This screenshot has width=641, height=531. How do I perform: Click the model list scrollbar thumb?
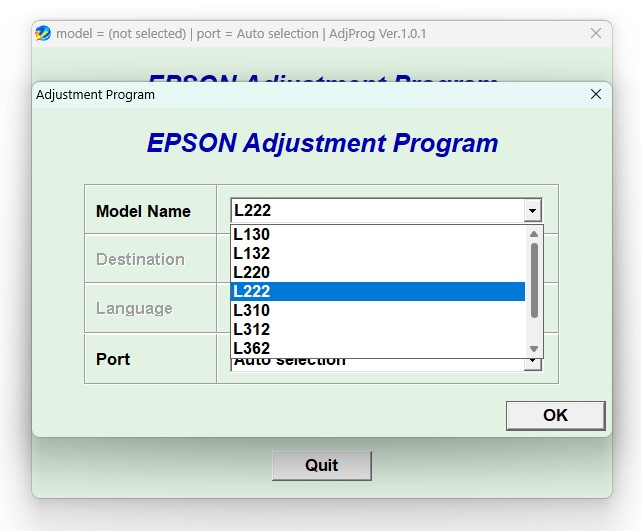pyautogui.click(x=534, y=280)
